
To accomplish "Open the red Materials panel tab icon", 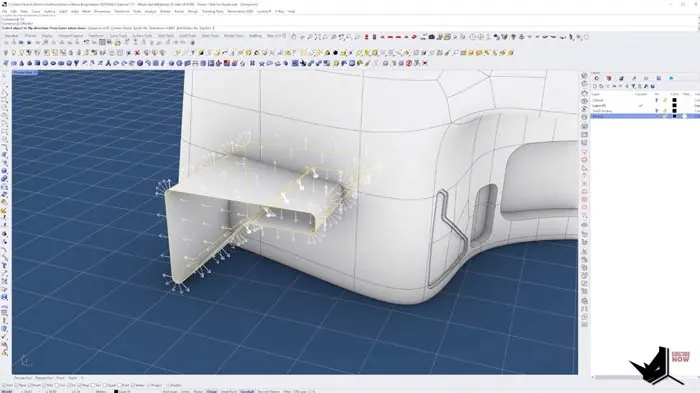I will (609, 78).
